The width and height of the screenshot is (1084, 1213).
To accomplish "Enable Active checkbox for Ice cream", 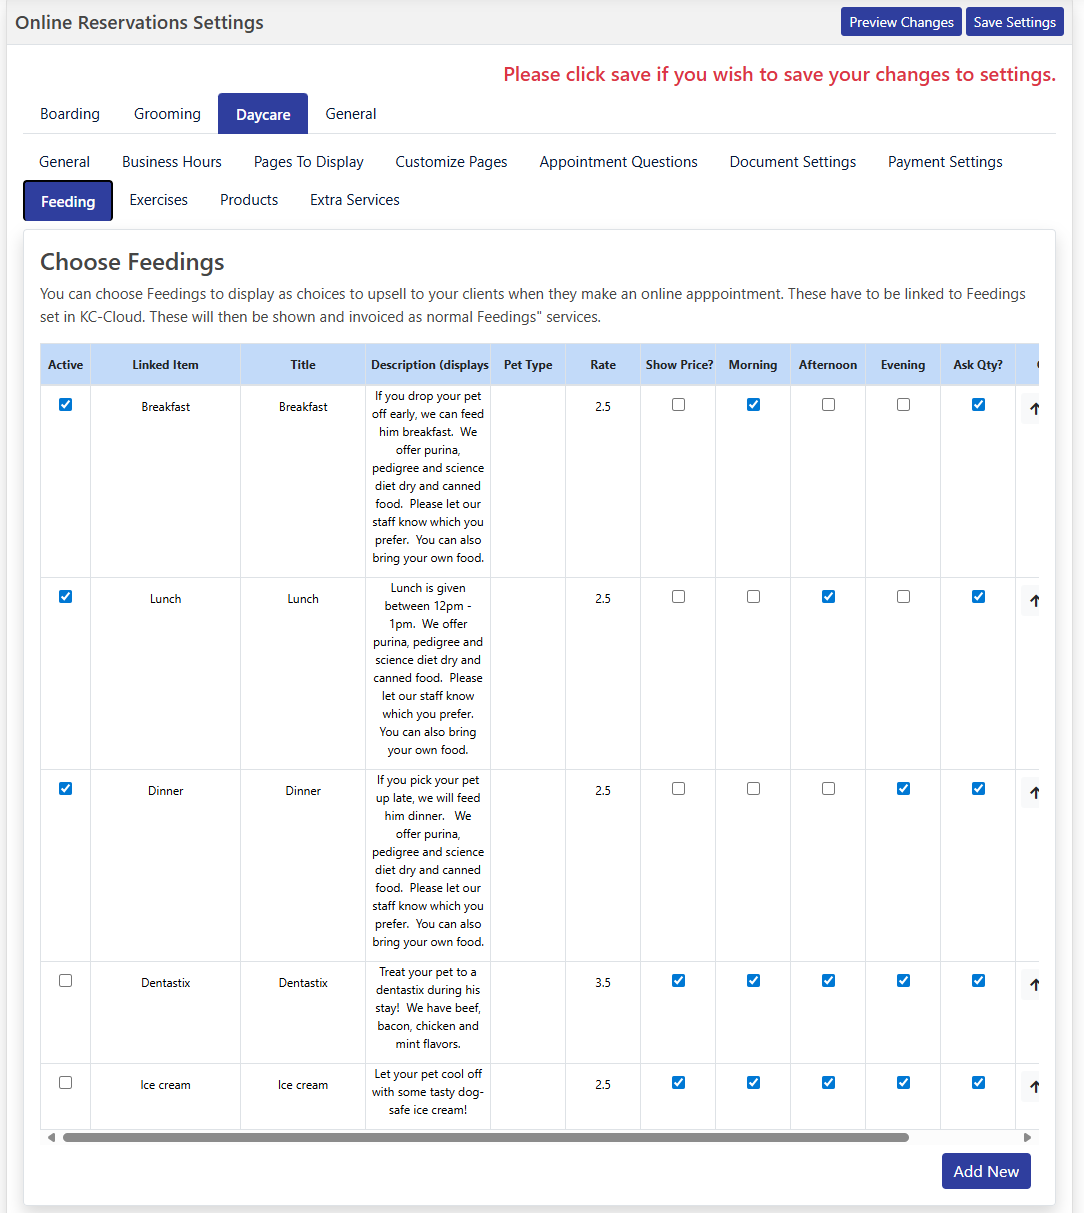I will (x=65, y=1083).
